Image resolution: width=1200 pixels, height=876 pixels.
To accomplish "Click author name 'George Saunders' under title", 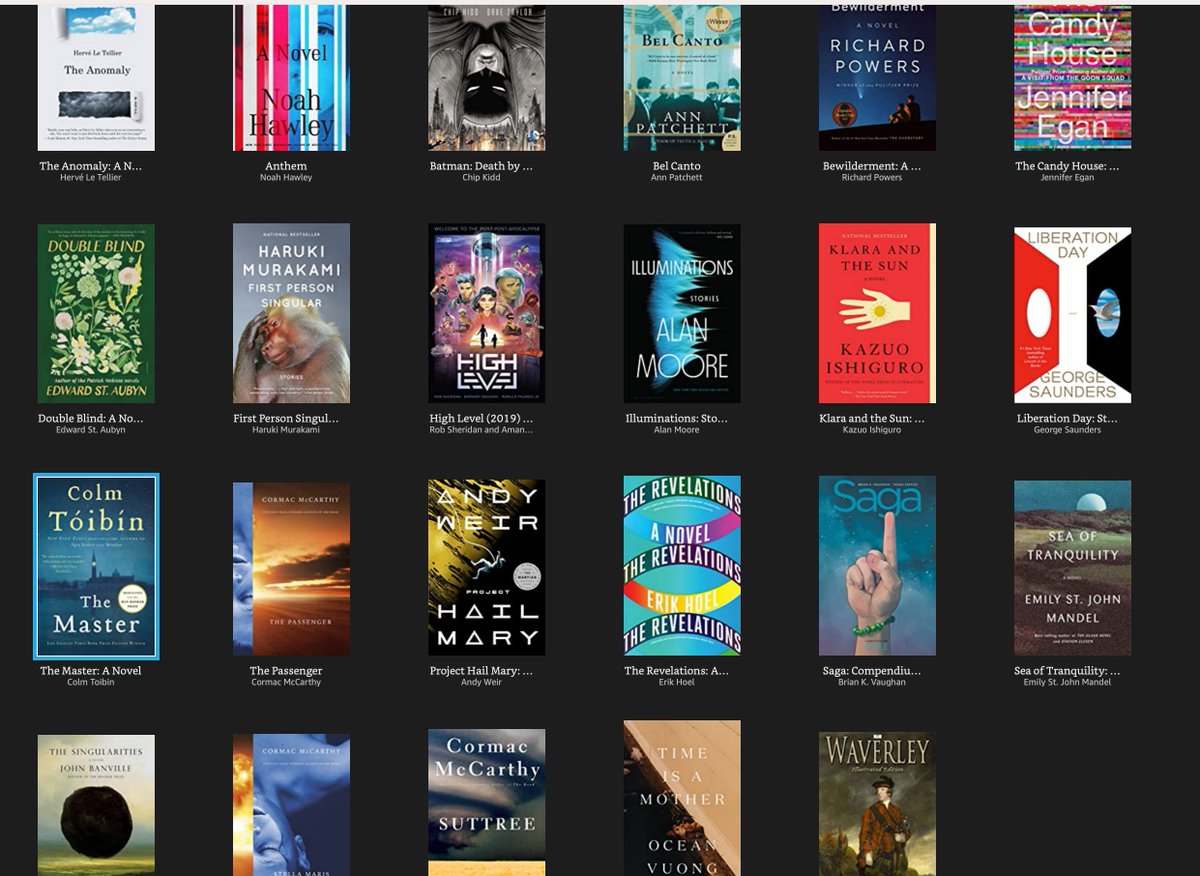I will coord(1067,430).
